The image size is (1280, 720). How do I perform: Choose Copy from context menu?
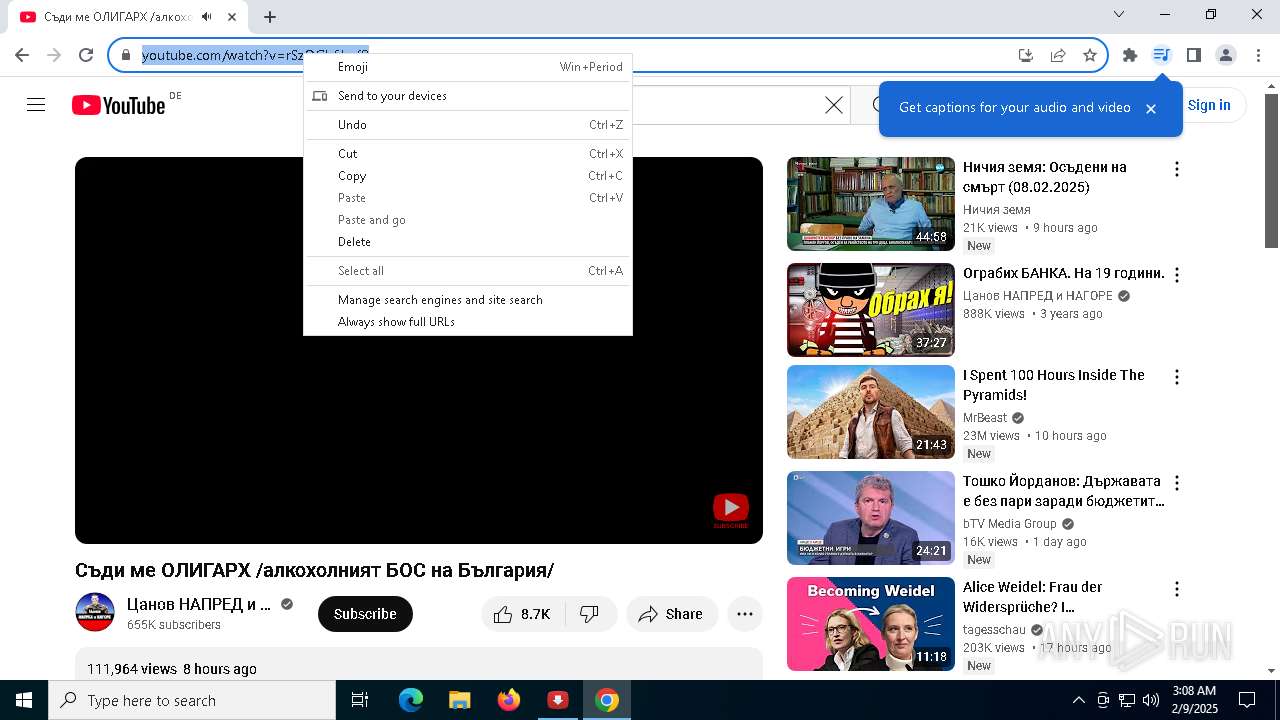468,176
